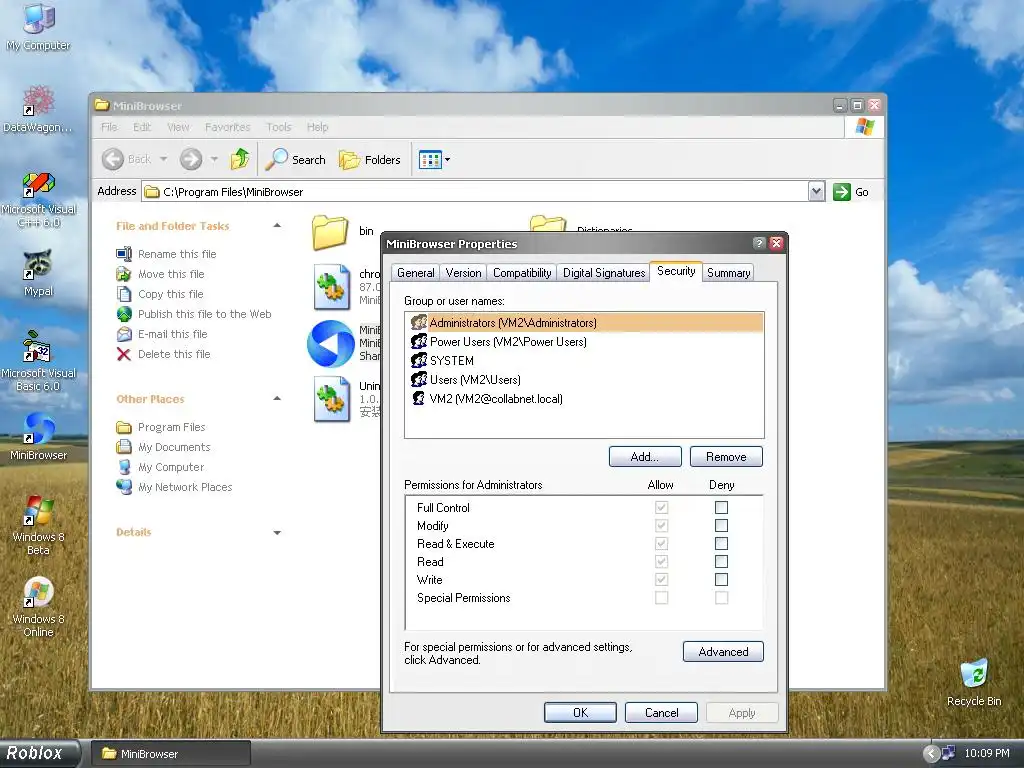This screenshot has width=1024, height=768.
Task: Open Advanced permission settings
Action: coord(723,652)
